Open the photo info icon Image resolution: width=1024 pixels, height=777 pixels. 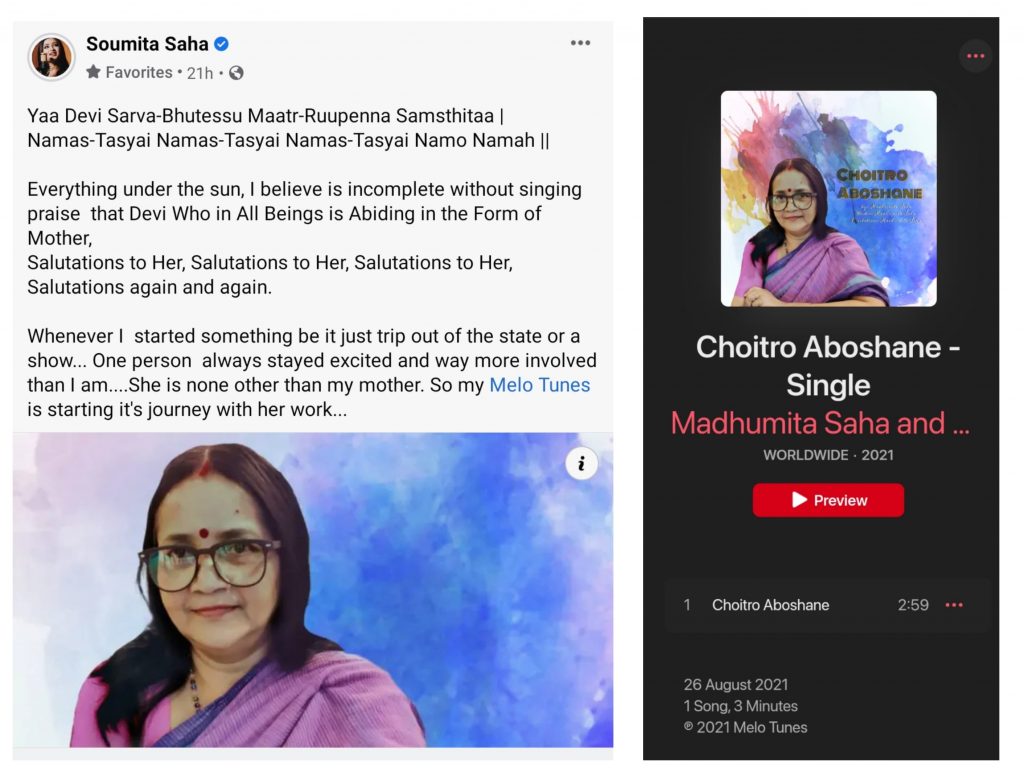tap(581, 464)
